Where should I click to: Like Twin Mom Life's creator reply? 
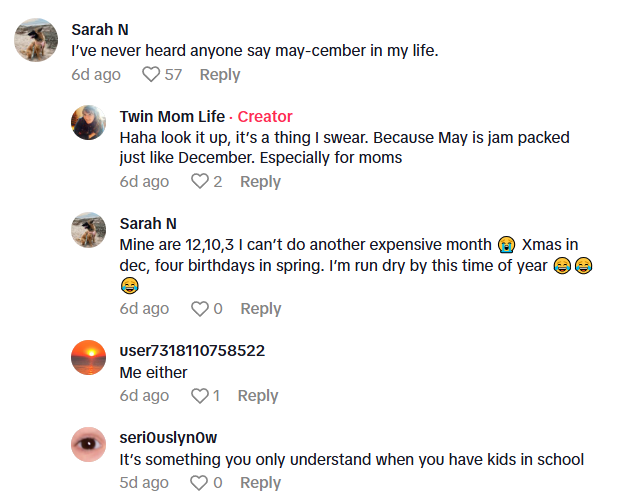(x=199, y=182)
